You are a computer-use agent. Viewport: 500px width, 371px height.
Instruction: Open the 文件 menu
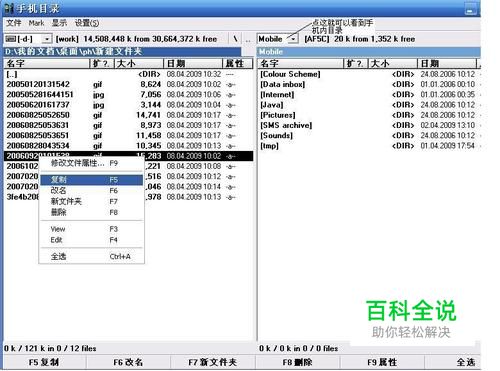14,23
